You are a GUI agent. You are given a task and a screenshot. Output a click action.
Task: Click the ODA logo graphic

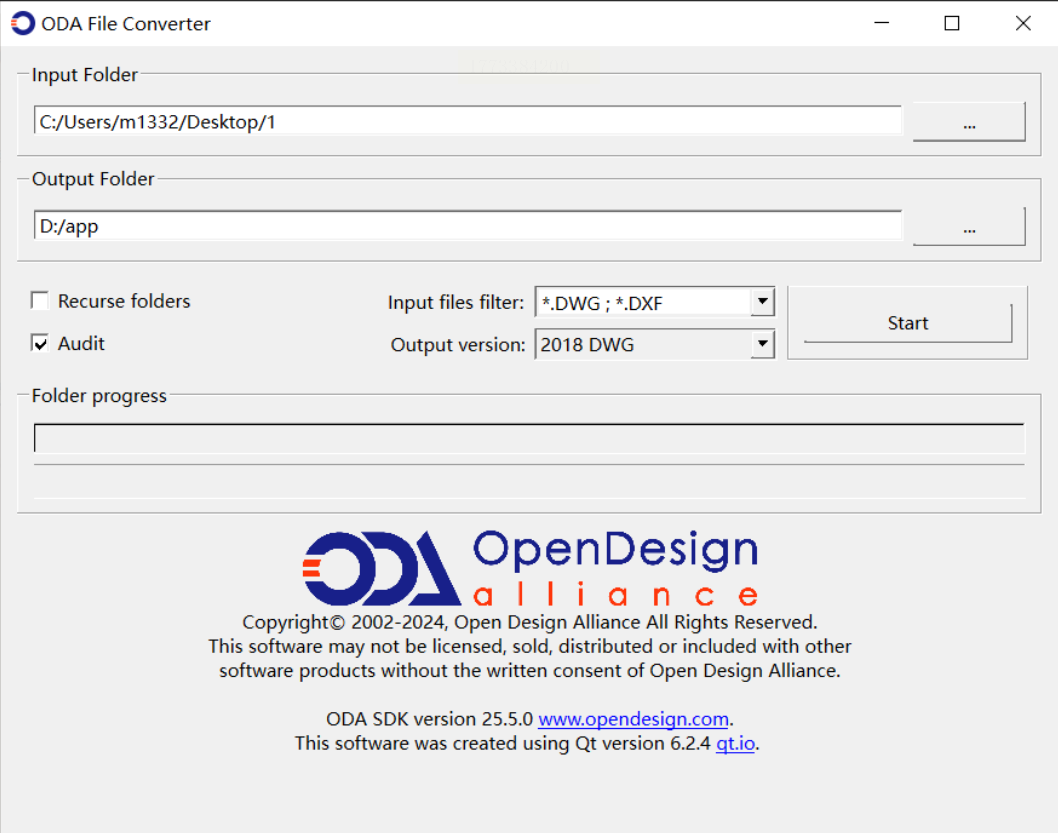pos(380,568)
